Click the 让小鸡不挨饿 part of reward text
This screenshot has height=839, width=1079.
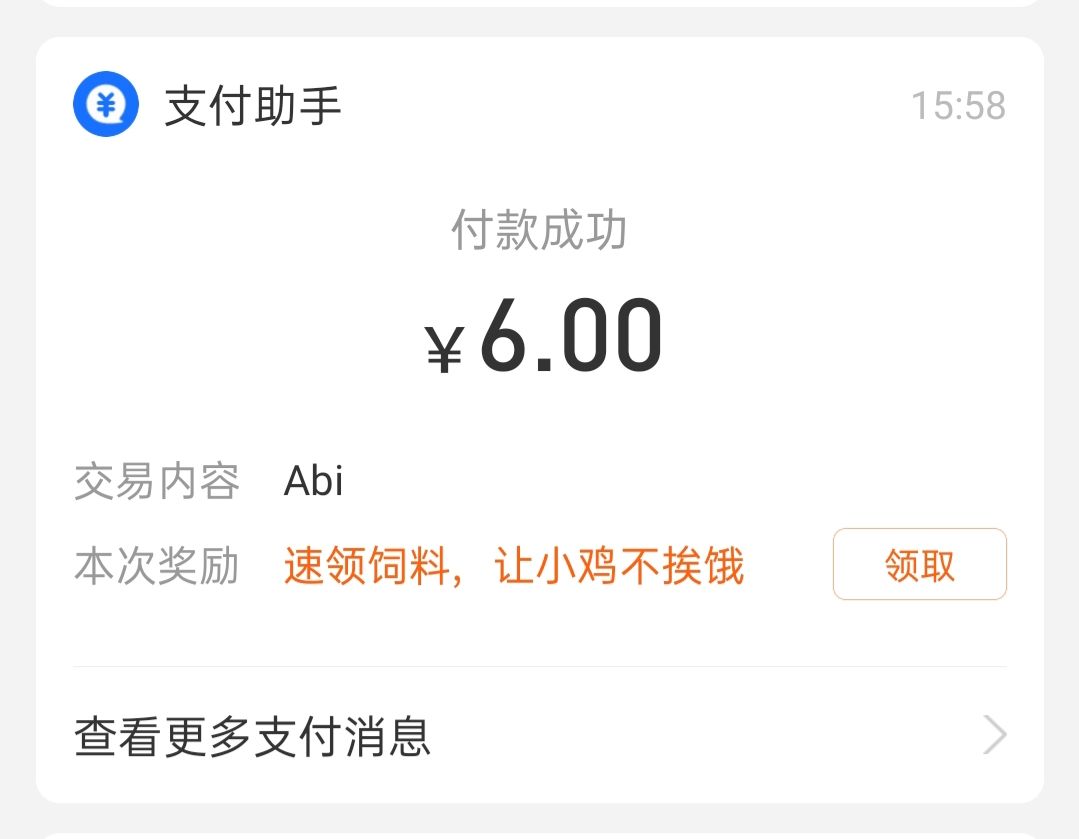click(619, 567)
